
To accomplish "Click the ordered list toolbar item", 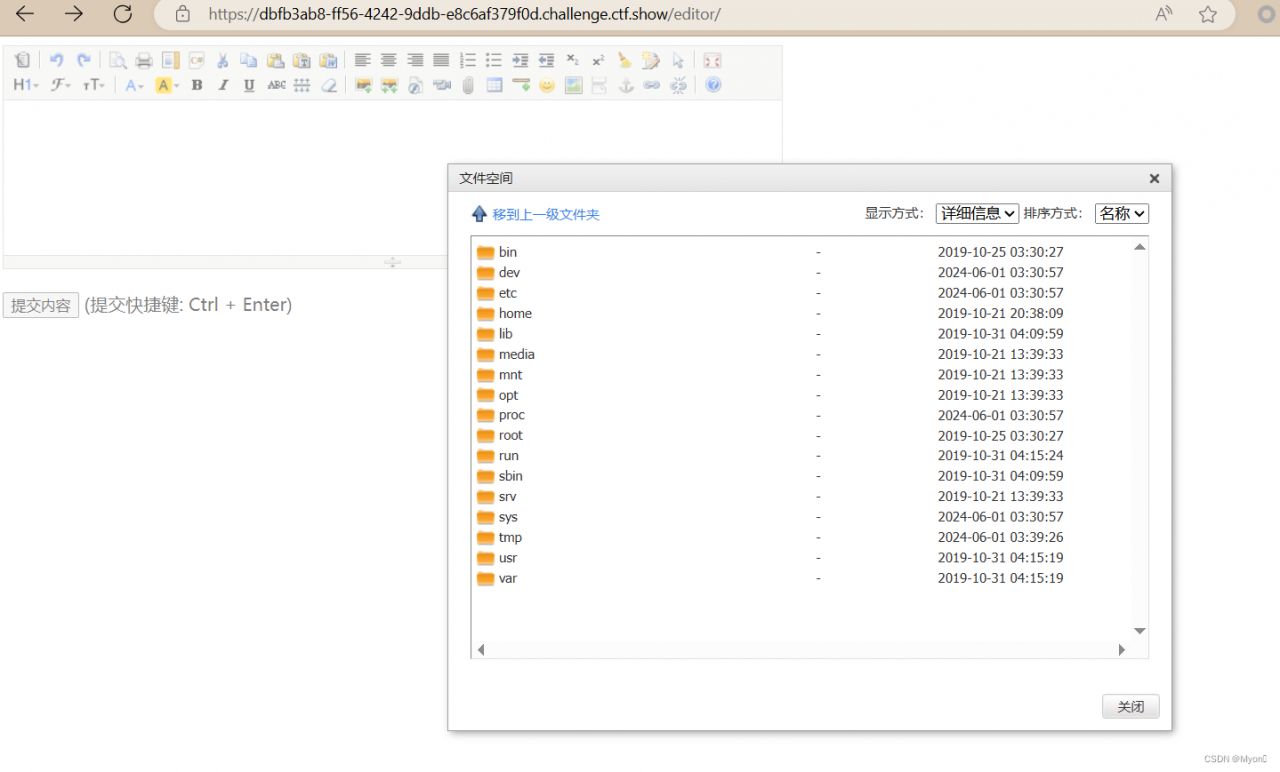I will (467, 60).
